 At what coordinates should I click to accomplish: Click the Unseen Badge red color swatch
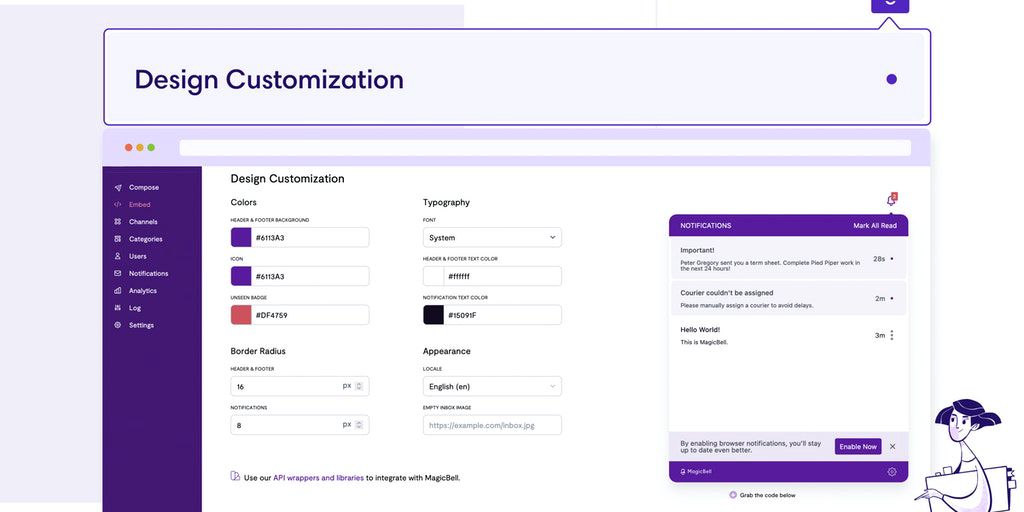[x=241, y=315]
